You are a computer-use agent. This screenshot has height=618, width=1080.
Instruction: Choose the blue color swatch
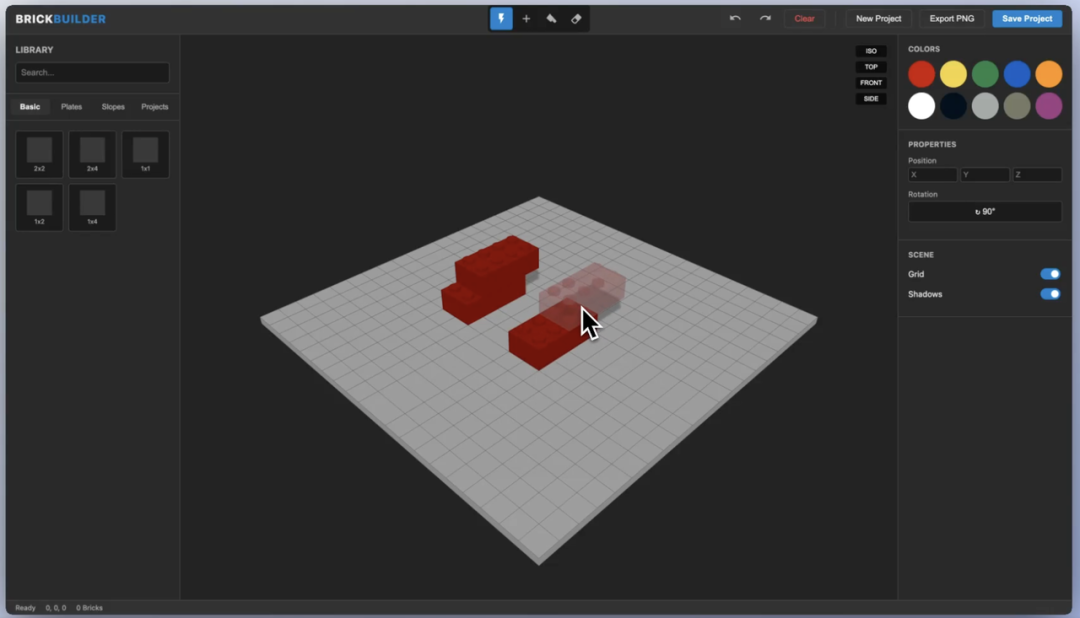point(1017,74)
